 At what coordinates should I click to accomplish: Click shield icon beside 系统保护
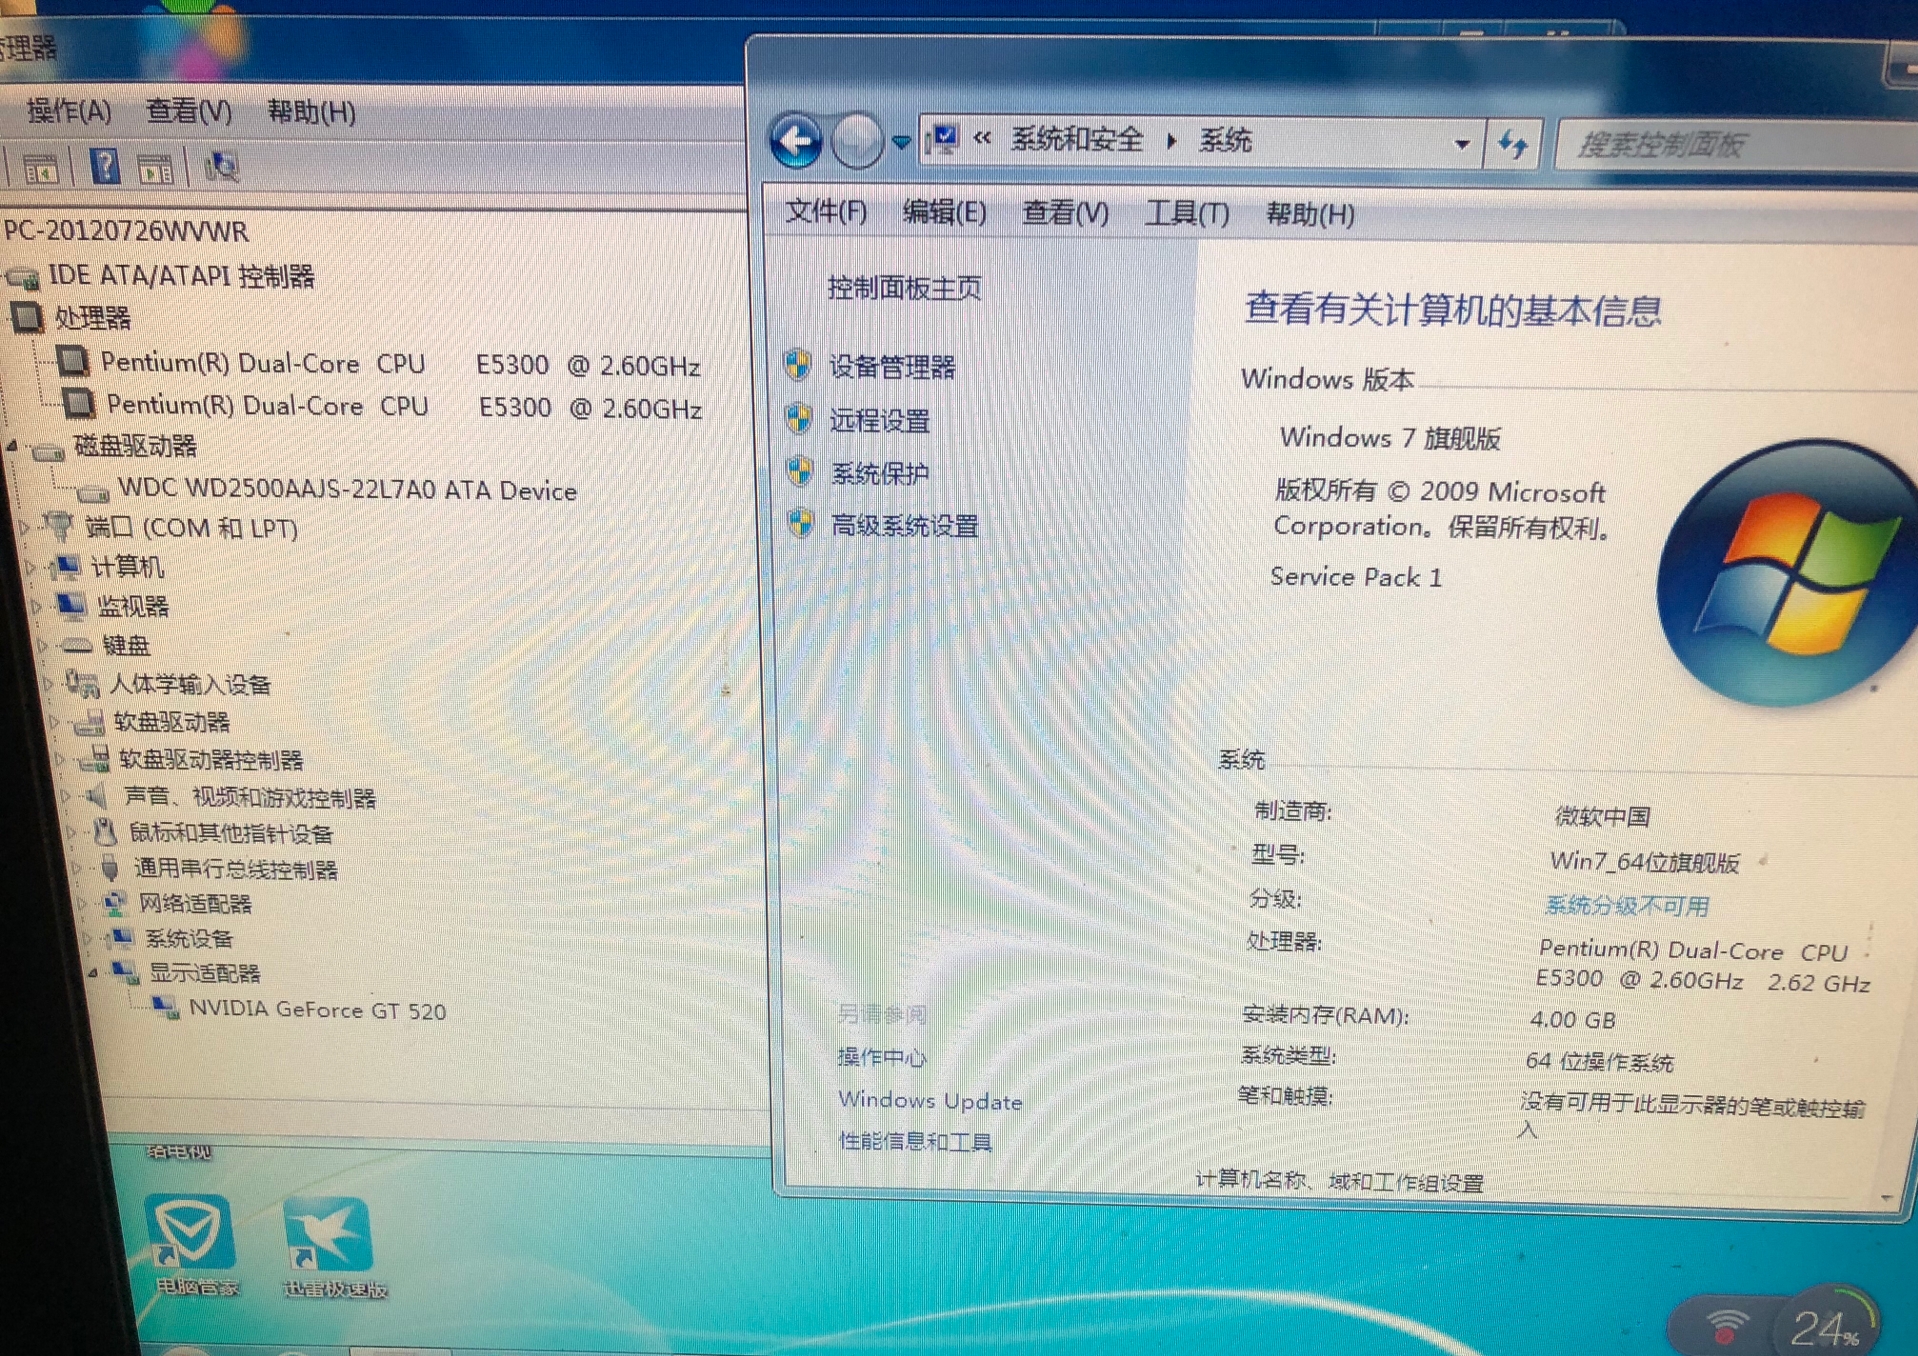800,471
